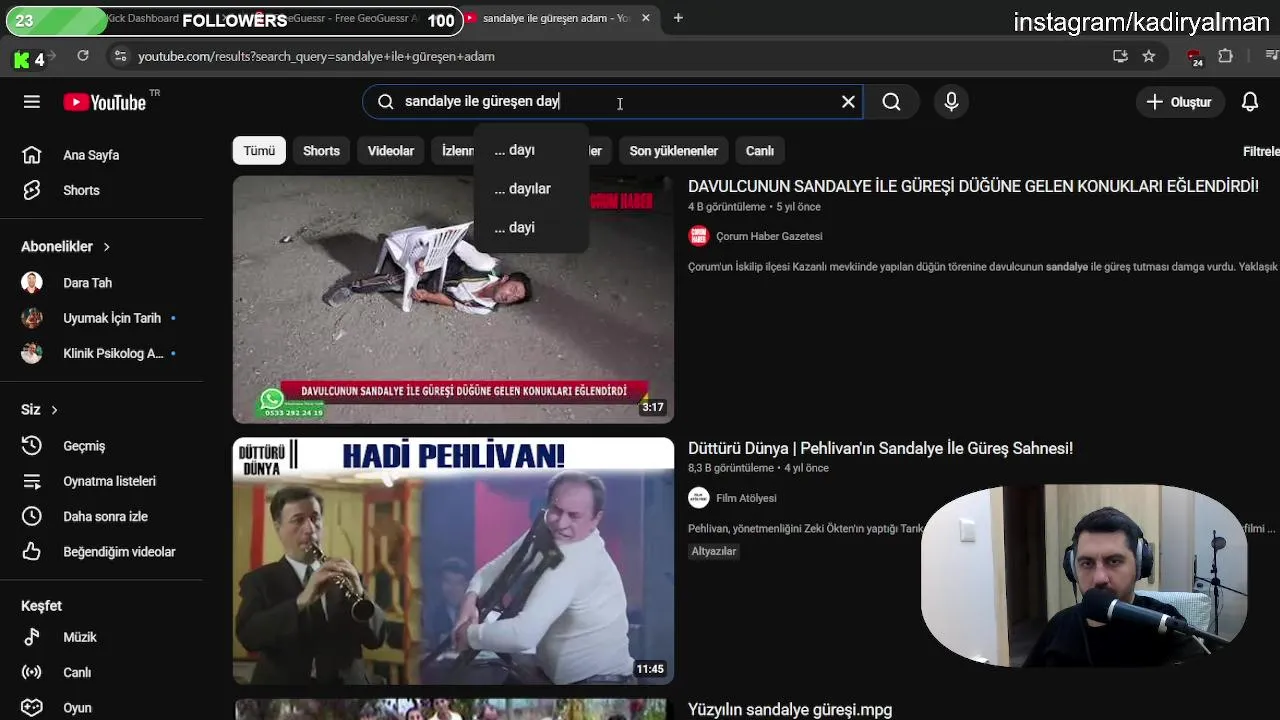Bookmark this page with the star
The image size is (1280, 720).
(x=1149, y=56)
